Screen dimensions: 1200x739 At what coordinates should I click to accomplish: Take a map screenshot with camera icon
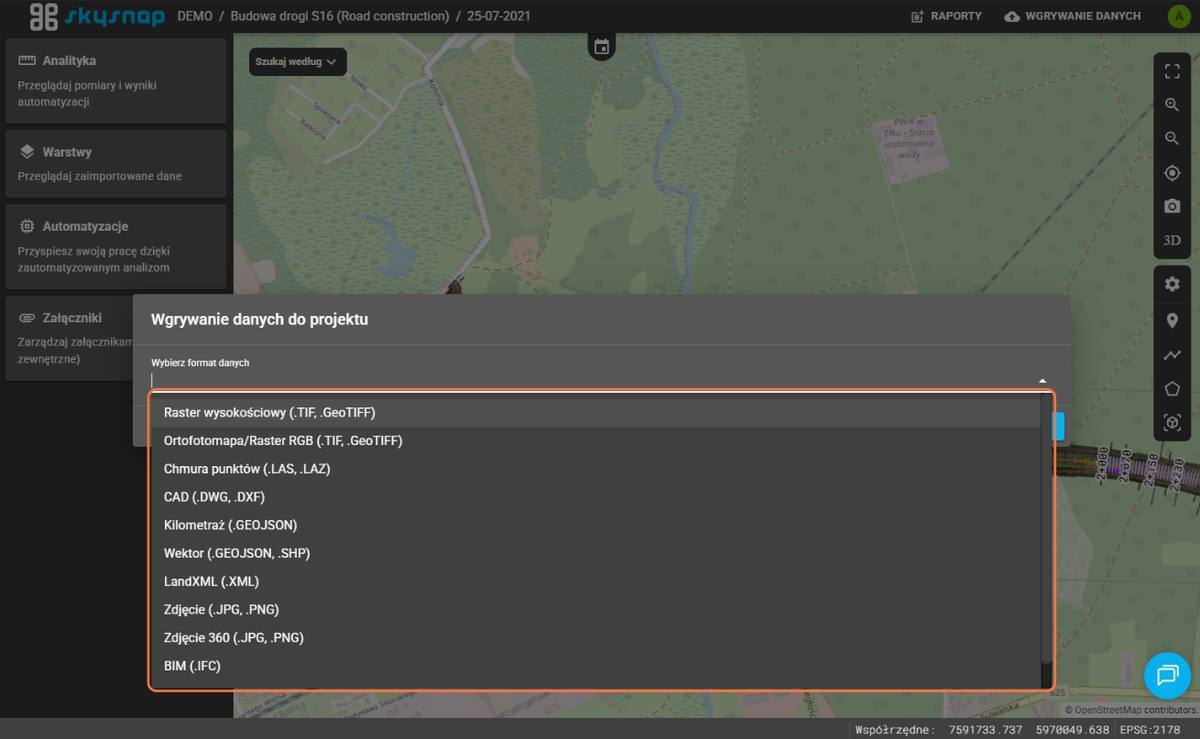click(1172, 206)
